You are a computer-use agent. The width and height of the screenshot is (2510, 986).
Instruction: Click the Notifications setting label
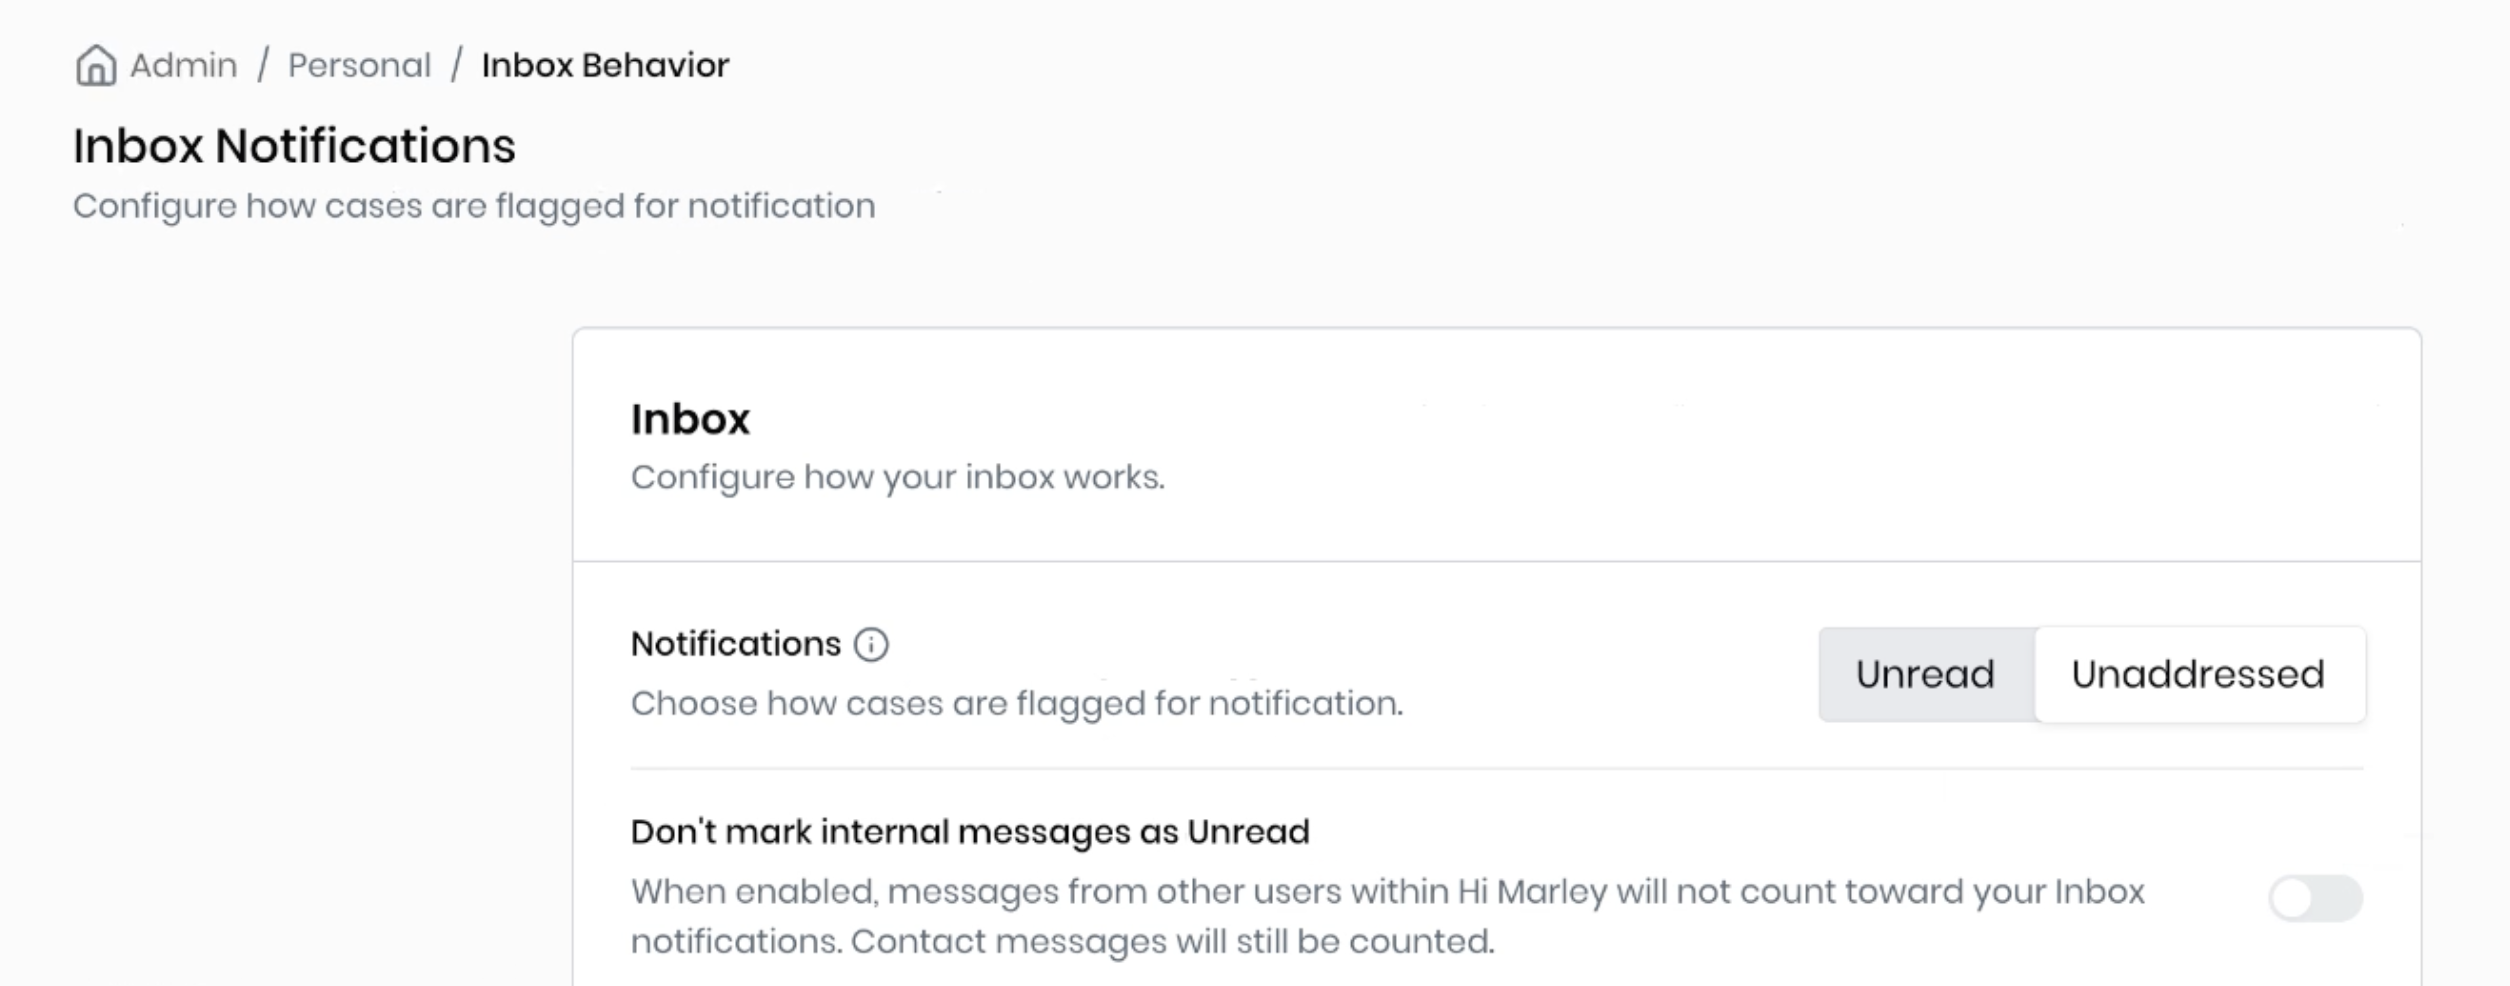point(736,644)
